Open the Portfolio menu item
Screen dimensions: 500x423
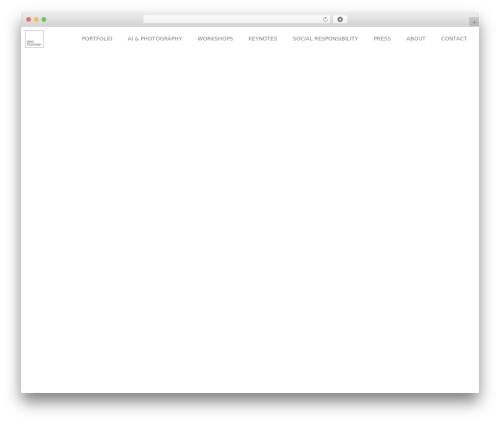click(x=97, y=39)
